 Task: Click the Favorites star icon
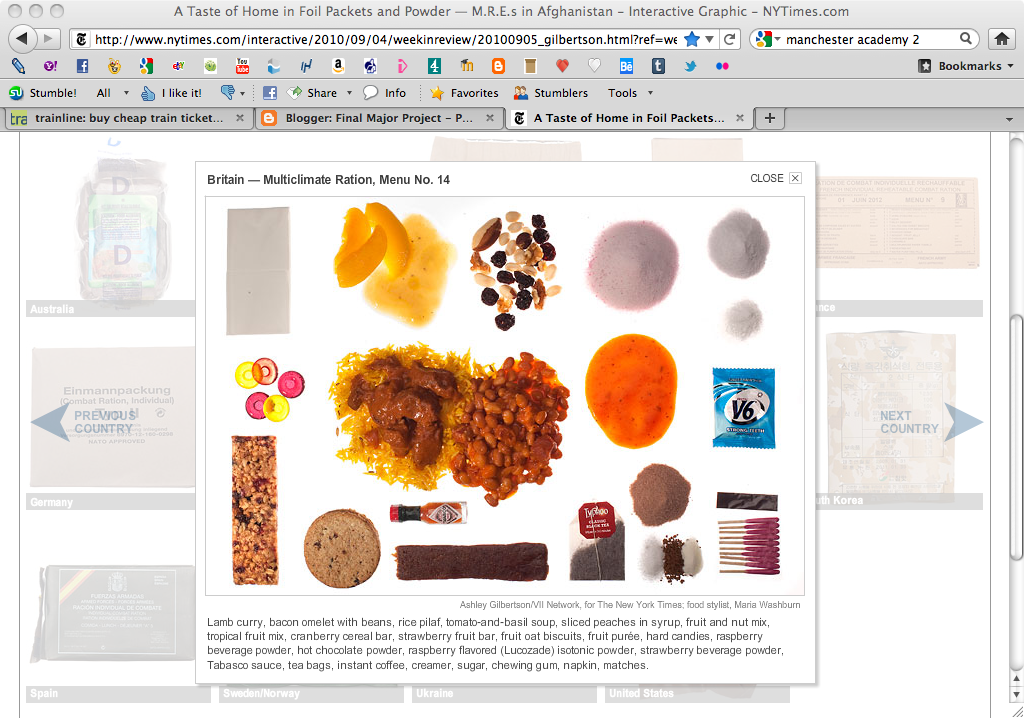(x=436, y=92)
